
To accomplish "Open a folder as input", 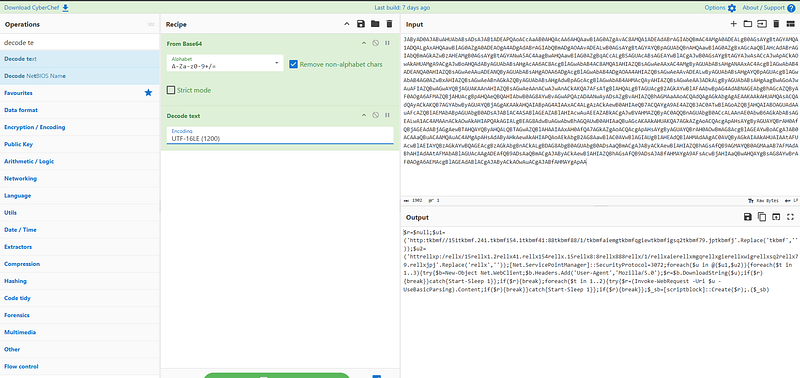I will (748, 24).
